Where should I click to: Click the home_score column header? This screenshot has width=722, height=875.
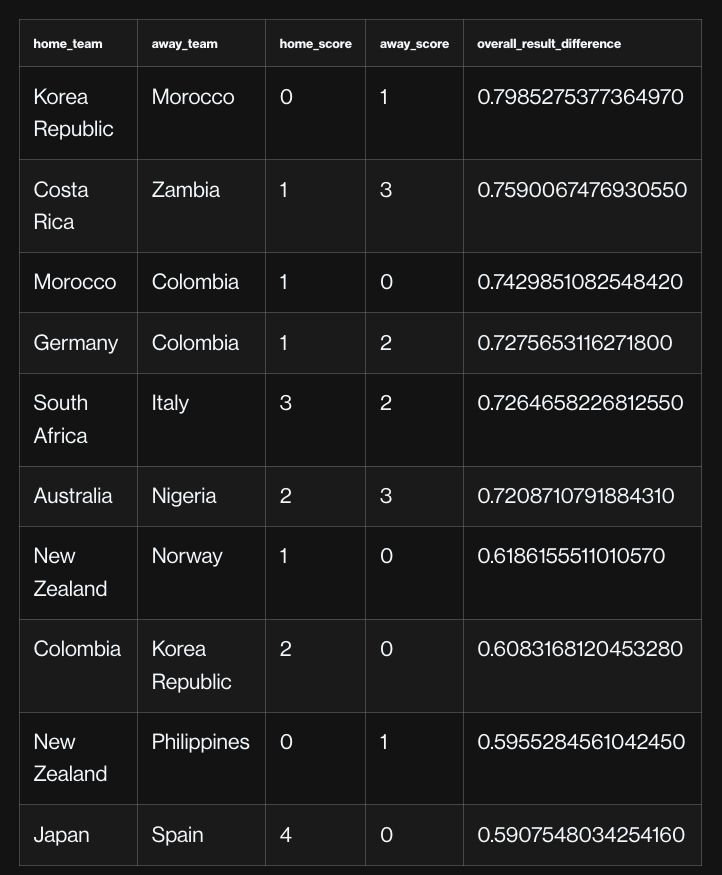[315, 44]
